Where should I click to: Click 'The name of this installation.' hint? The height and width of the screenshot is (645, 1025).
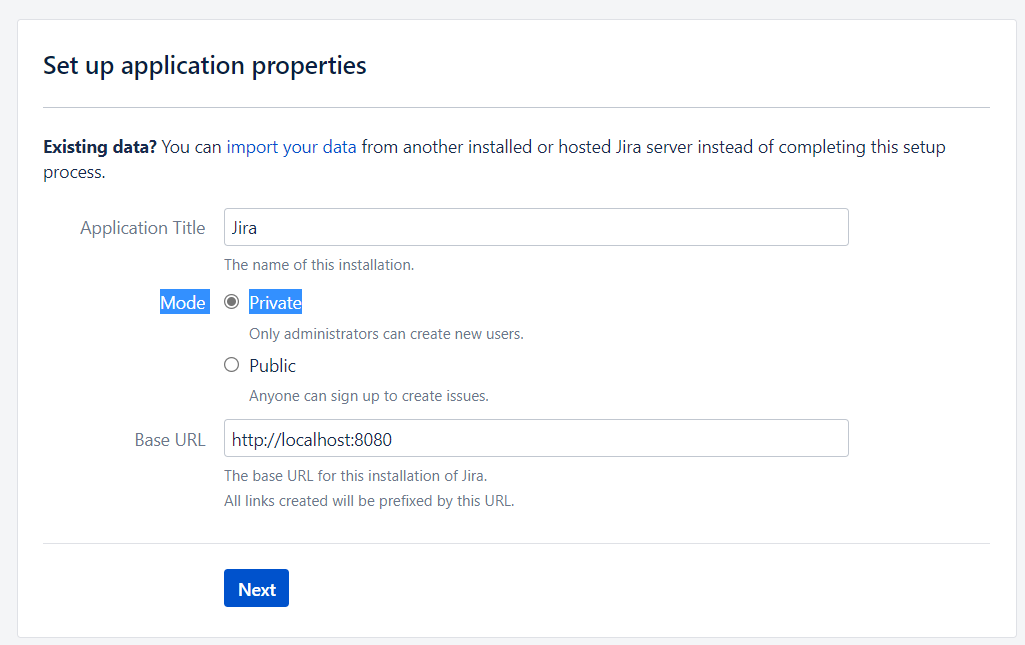[x=319, y=265]
